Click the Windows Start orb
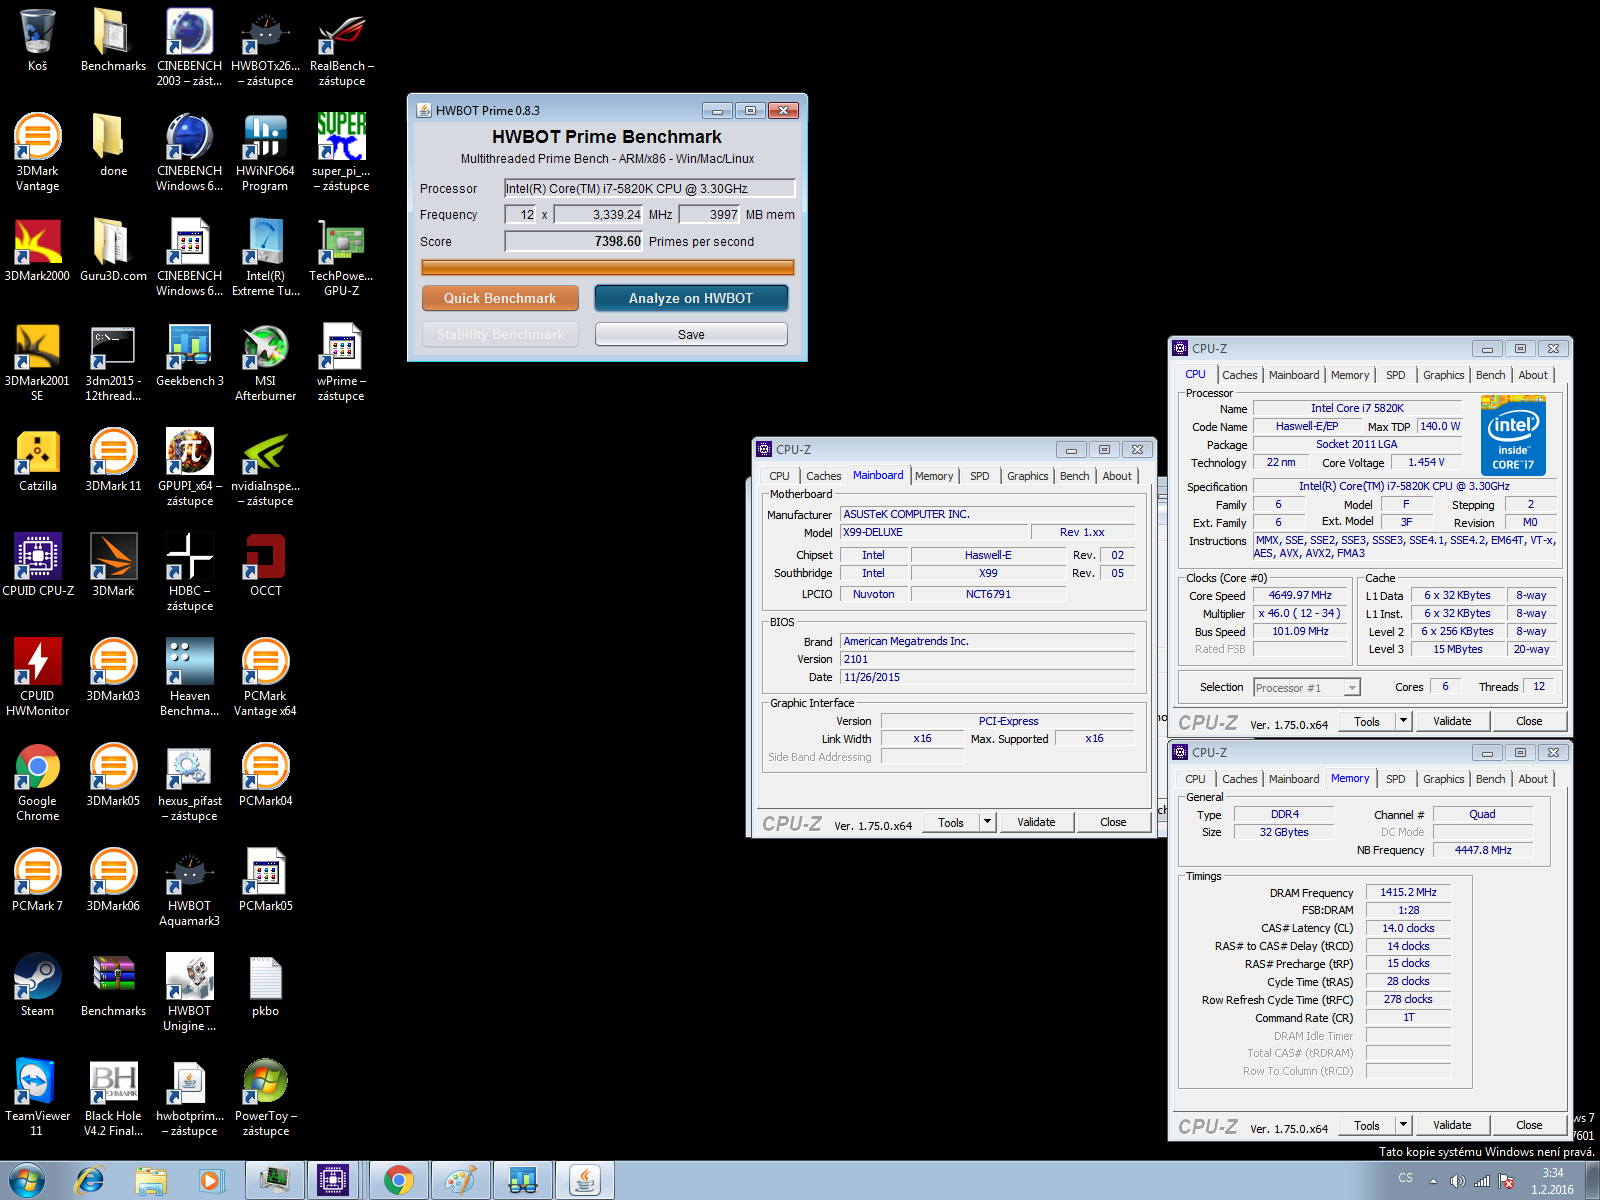 (x=27, y=1181)
